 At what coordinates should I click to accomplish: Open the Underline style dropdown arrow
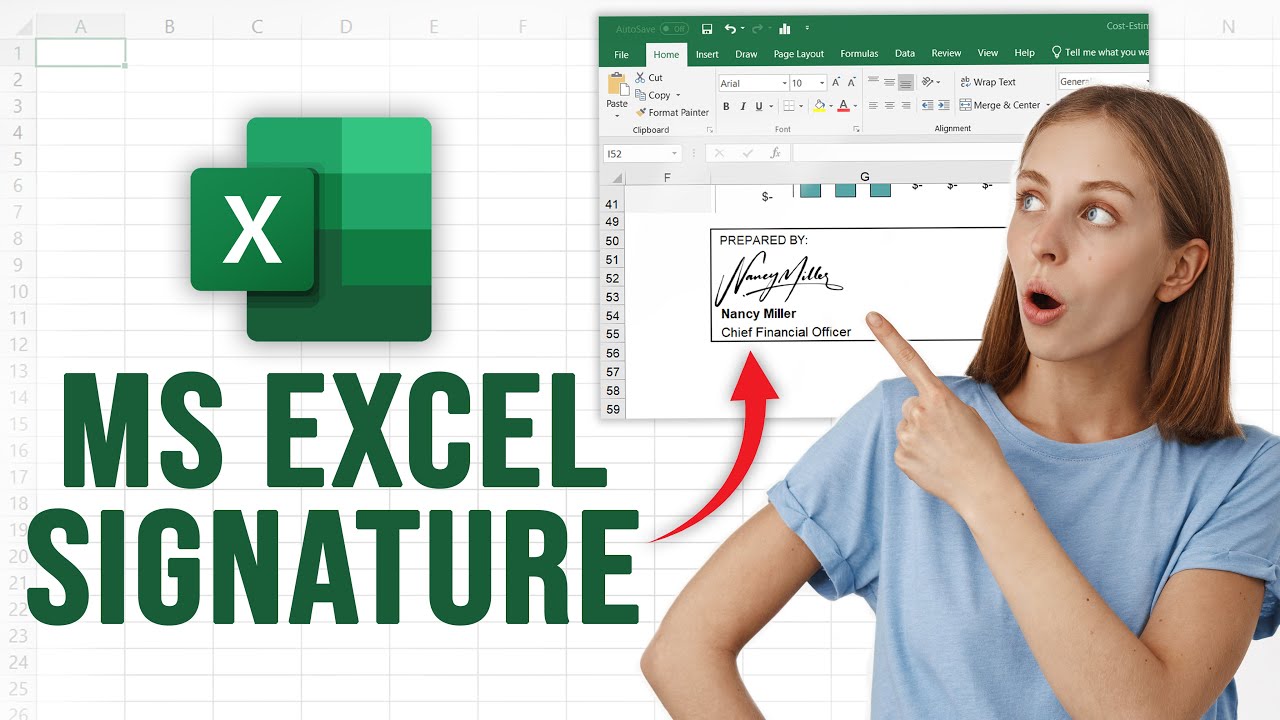tap(771, 106)
